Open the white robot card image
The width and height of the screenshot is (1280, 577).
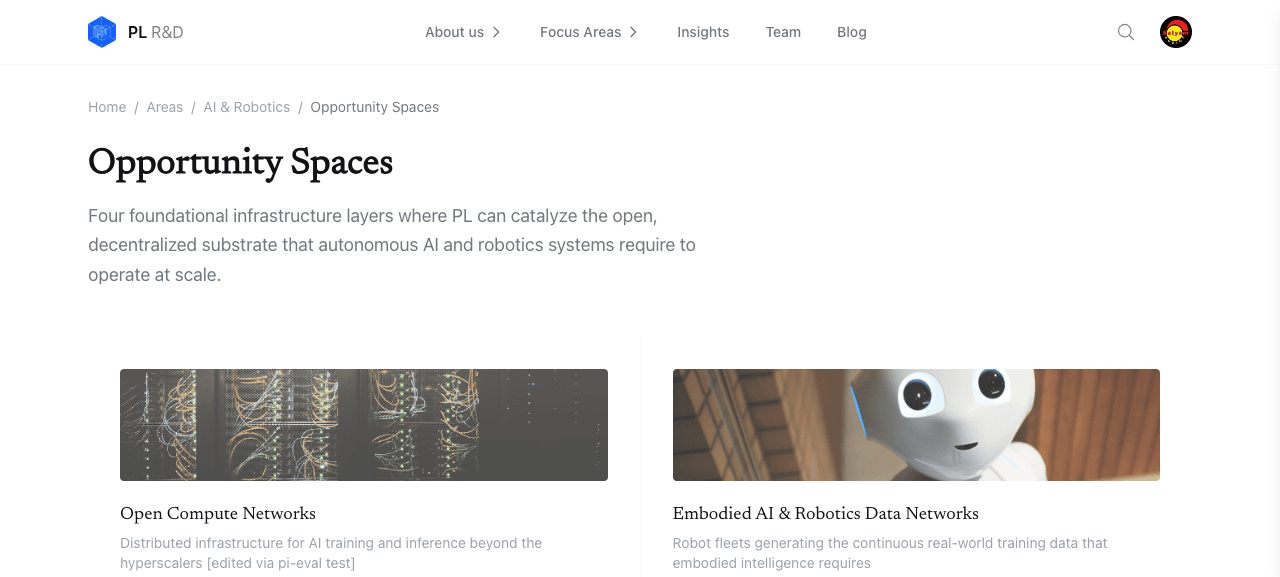(x=916, y=425)
